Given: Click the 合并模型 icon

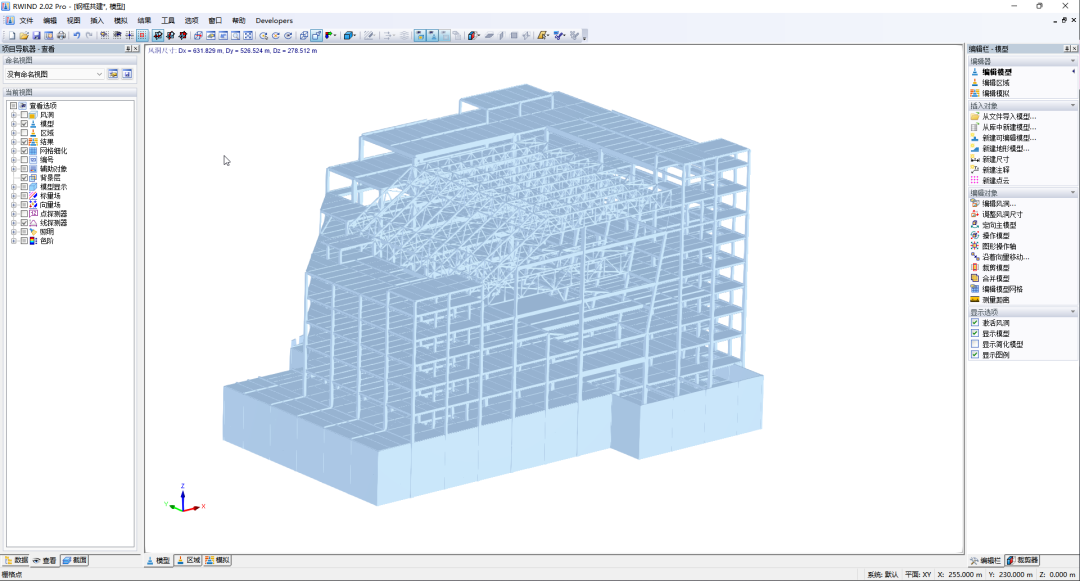Looking at the screenshot, I should 975,278.
